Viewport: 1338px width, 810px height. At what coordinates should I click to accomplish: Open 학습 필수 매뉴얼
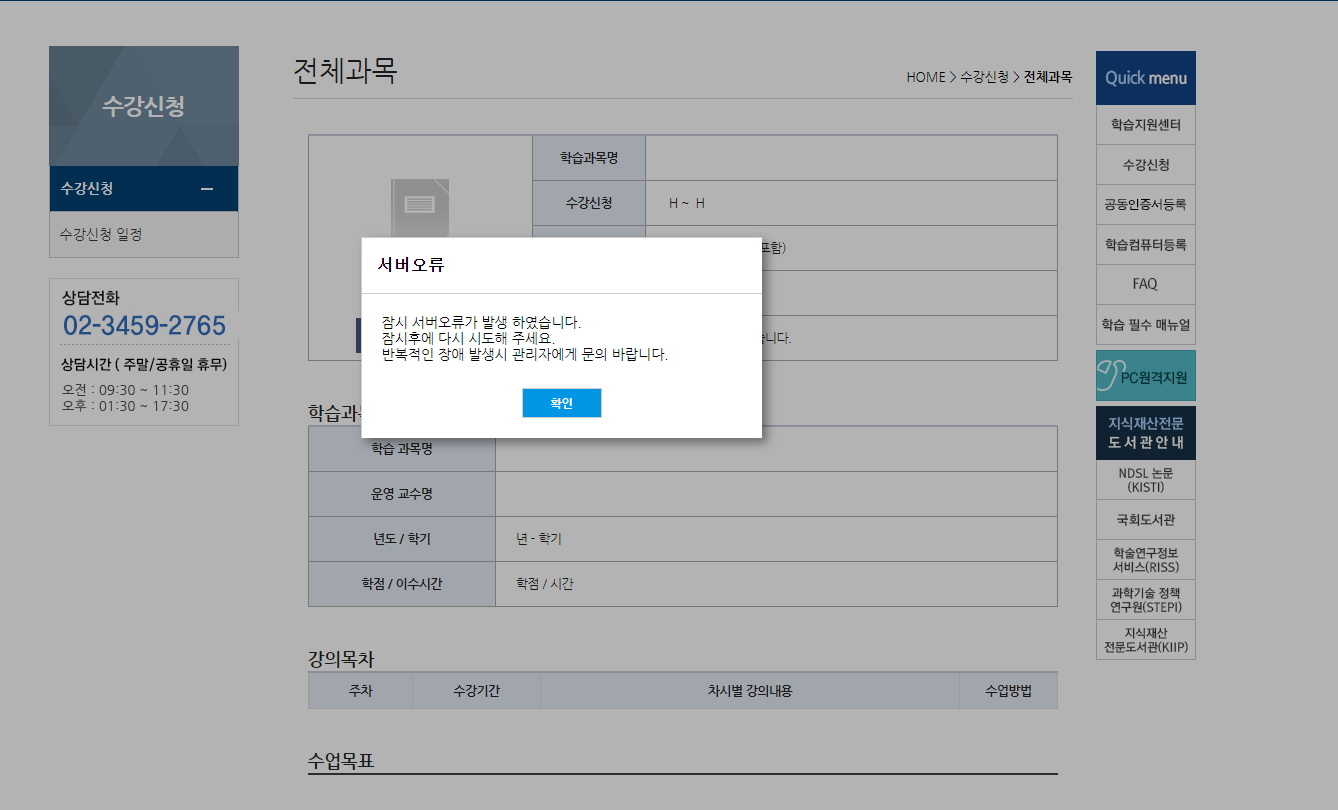coord(1145,324)
